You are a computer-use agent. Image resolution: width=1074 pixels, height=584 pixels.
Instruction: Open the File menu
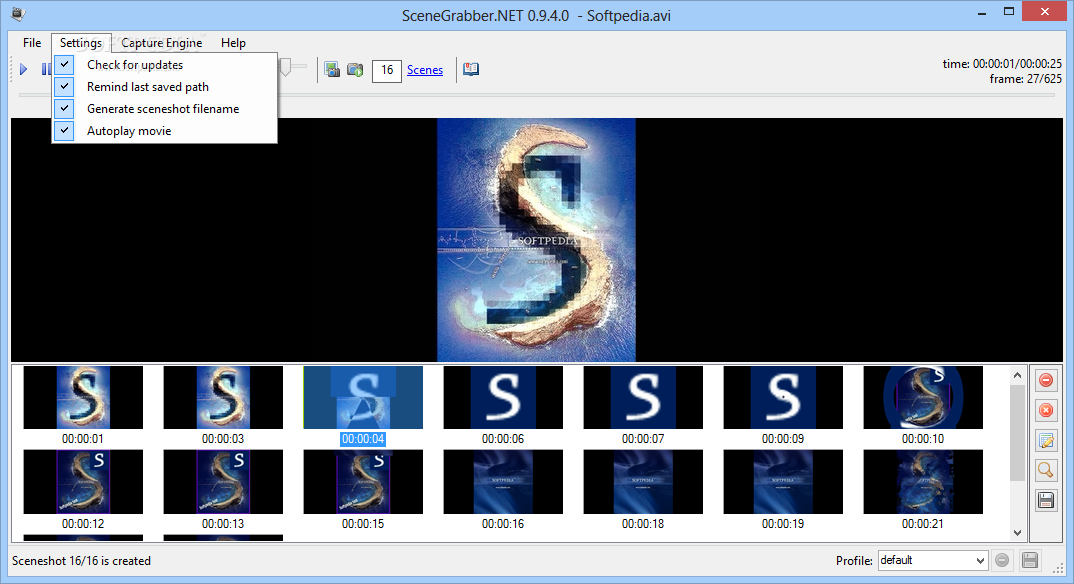[32, 42]
